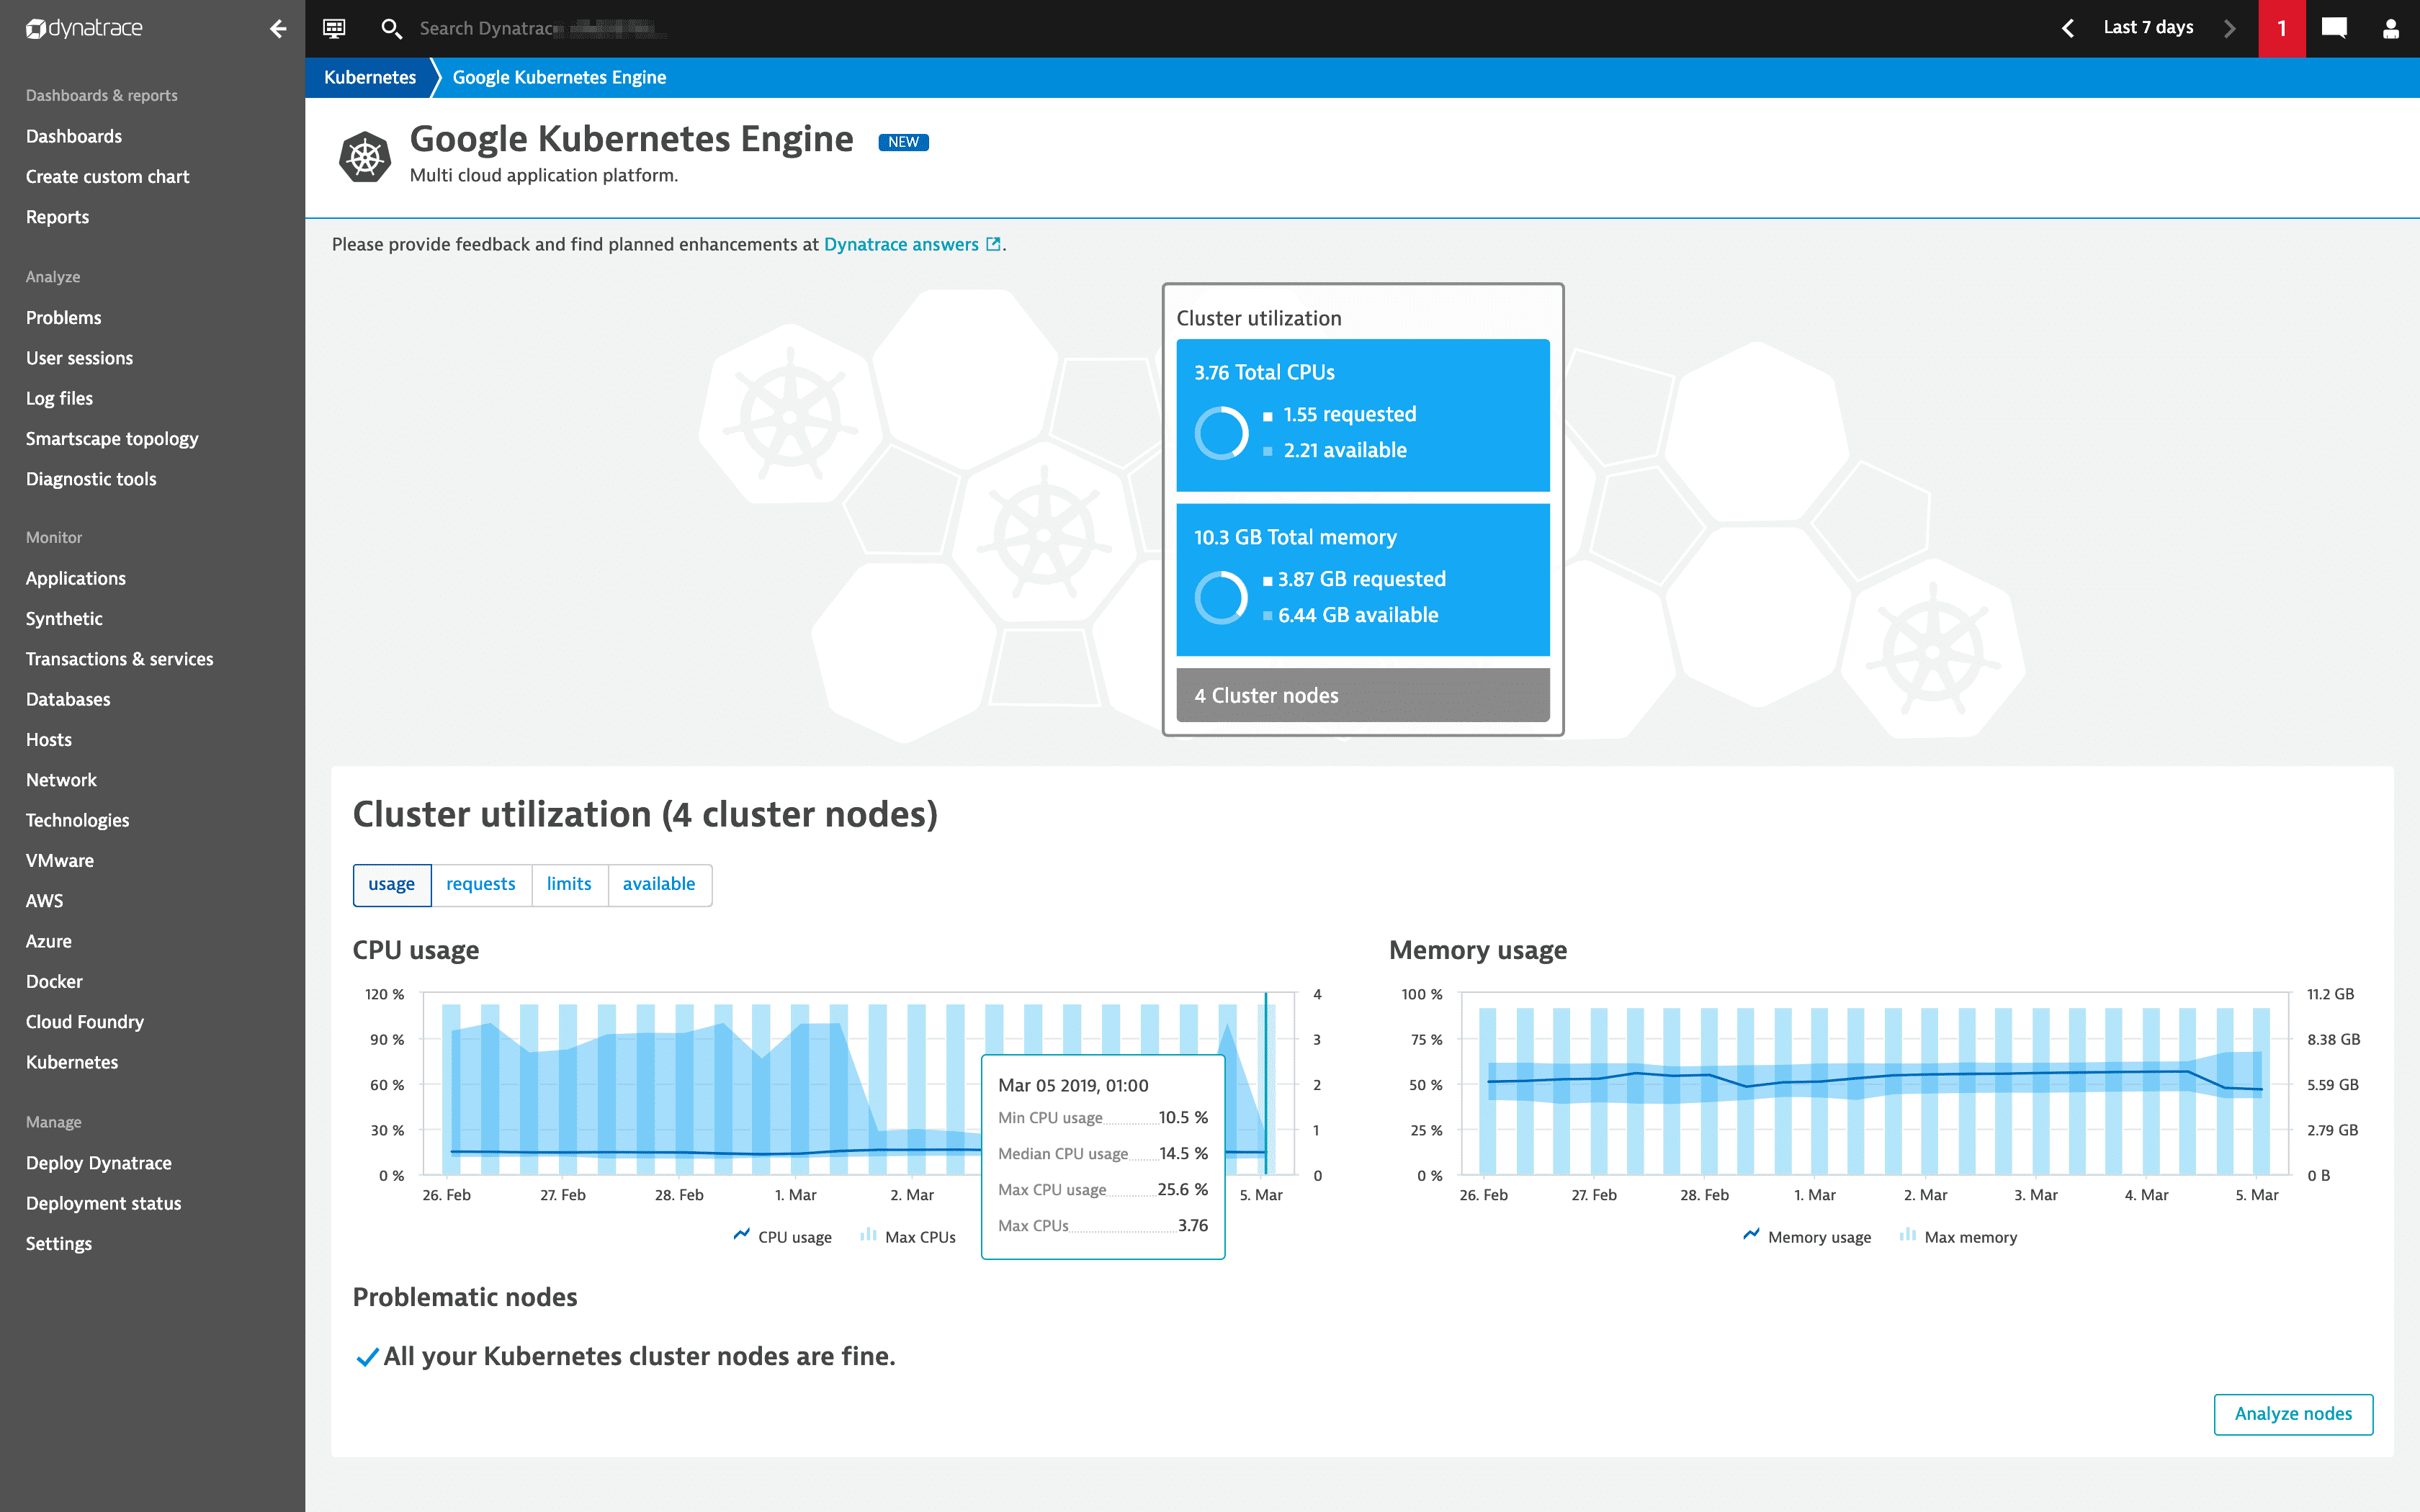Open Applications in sidebar

pos(76,578)
